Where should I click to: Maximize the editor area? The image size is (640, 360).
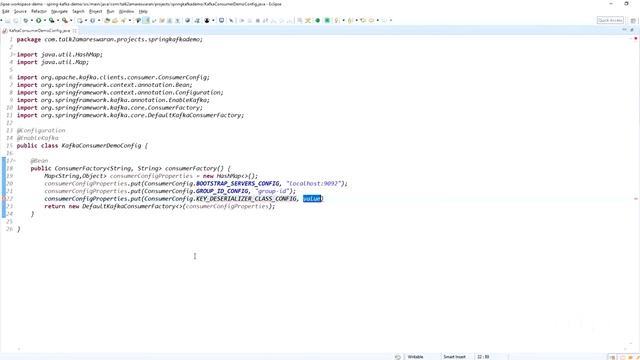click(x=632, y=30)
